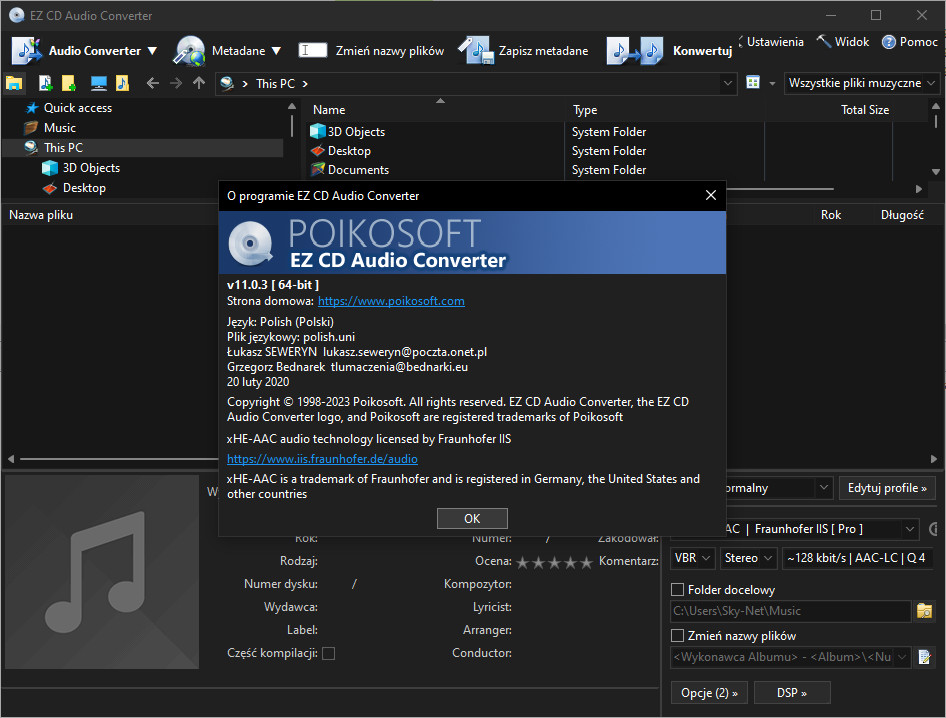
Task: Select This PC in the folder tree
Action: (63, 148)
